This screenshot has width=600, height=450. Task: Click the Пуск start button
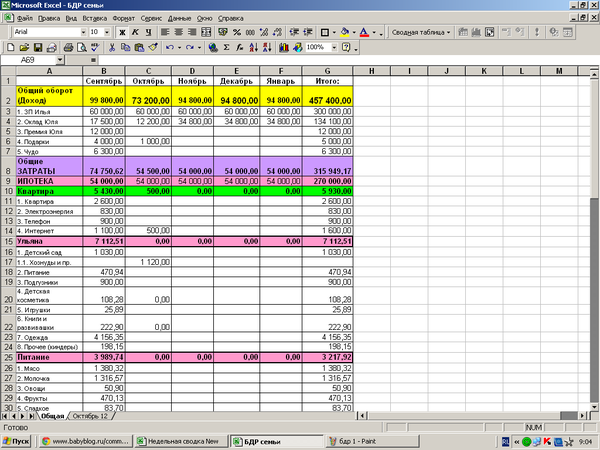pyautogui.click(x=18, y=440)
